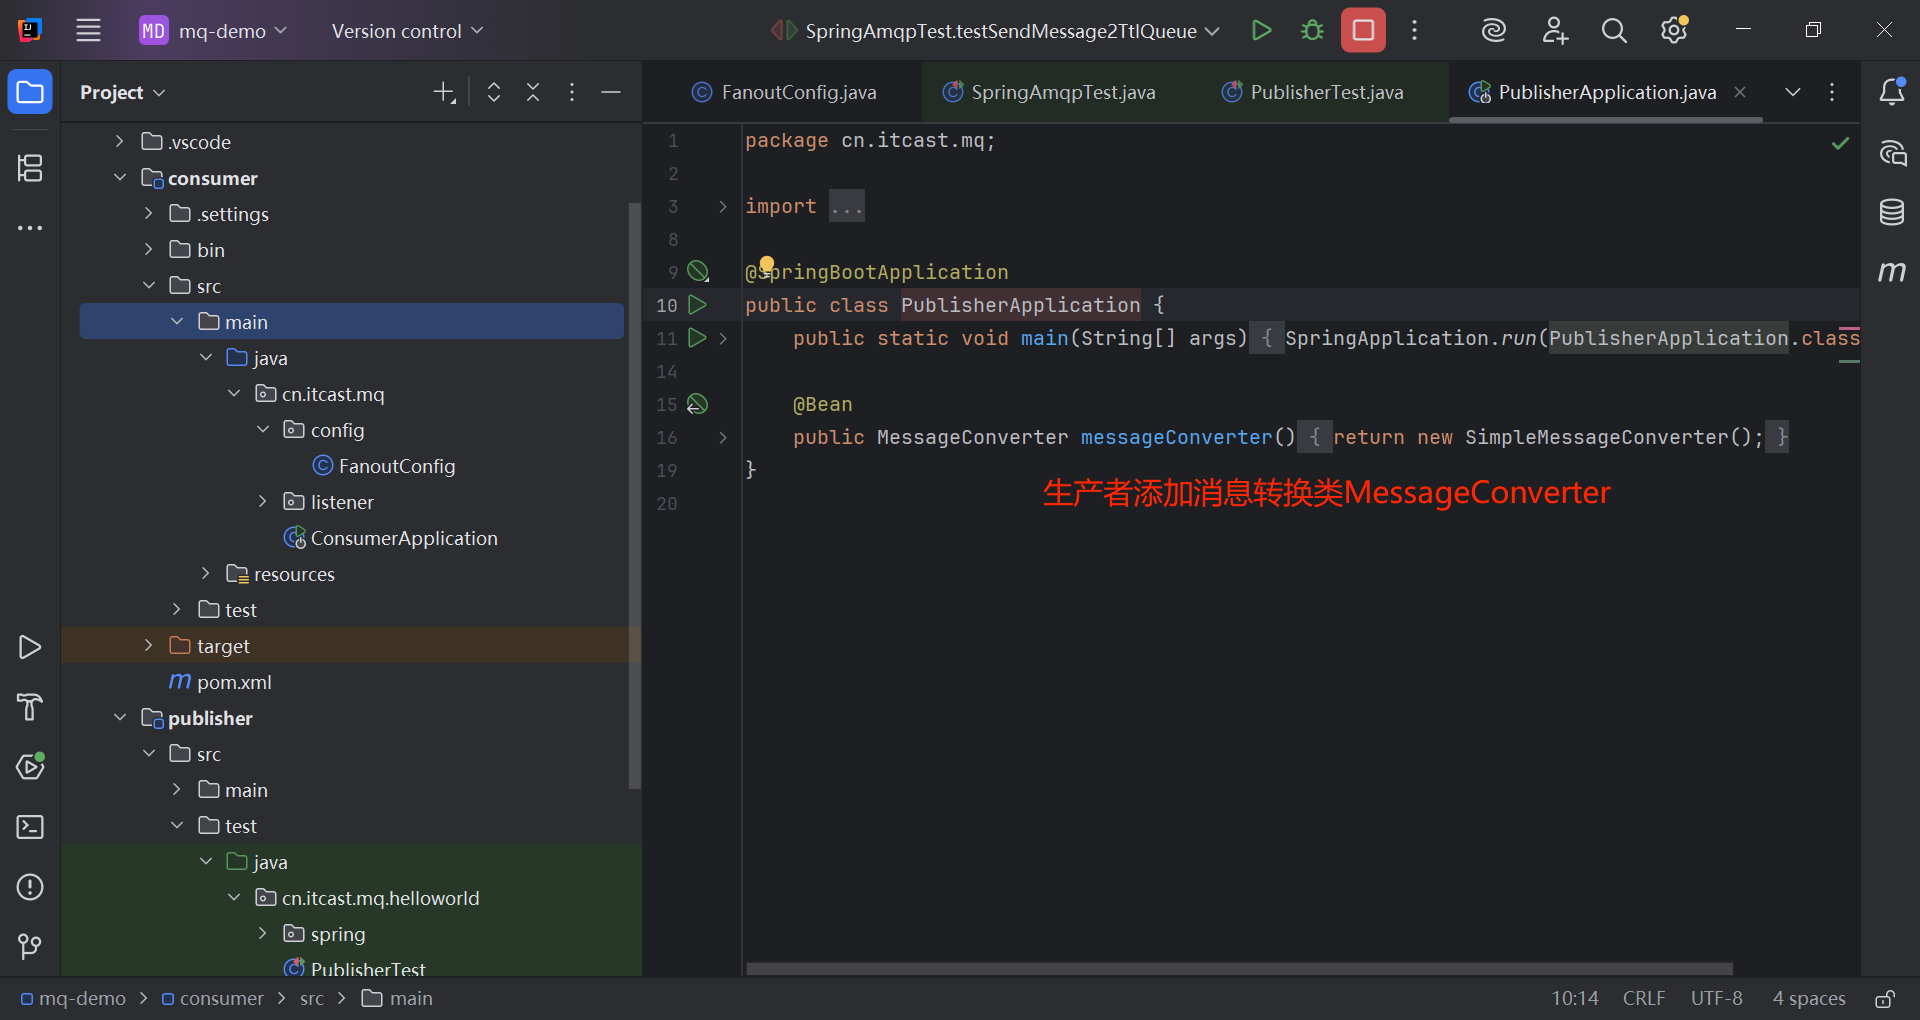
Task: Start debugging with the bug icon
Action: 1312,31
